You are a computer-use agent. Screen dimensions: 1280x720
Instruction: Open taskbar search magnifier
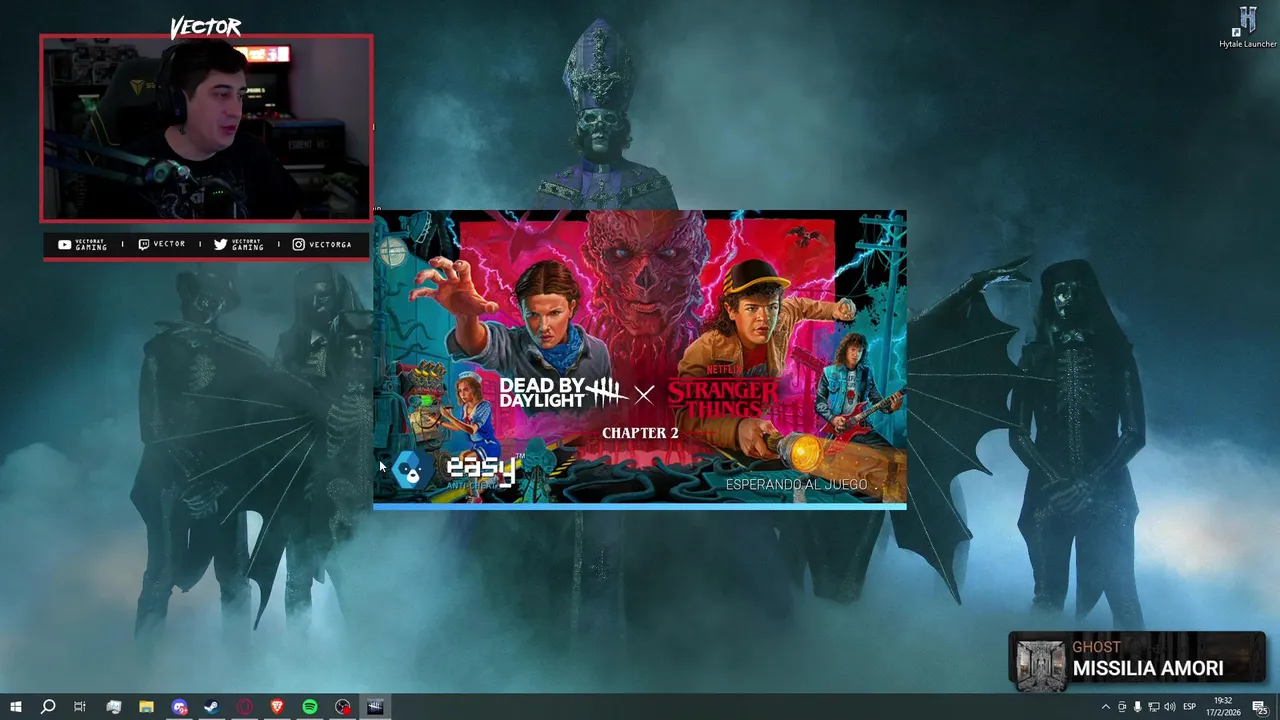[47, 707]
